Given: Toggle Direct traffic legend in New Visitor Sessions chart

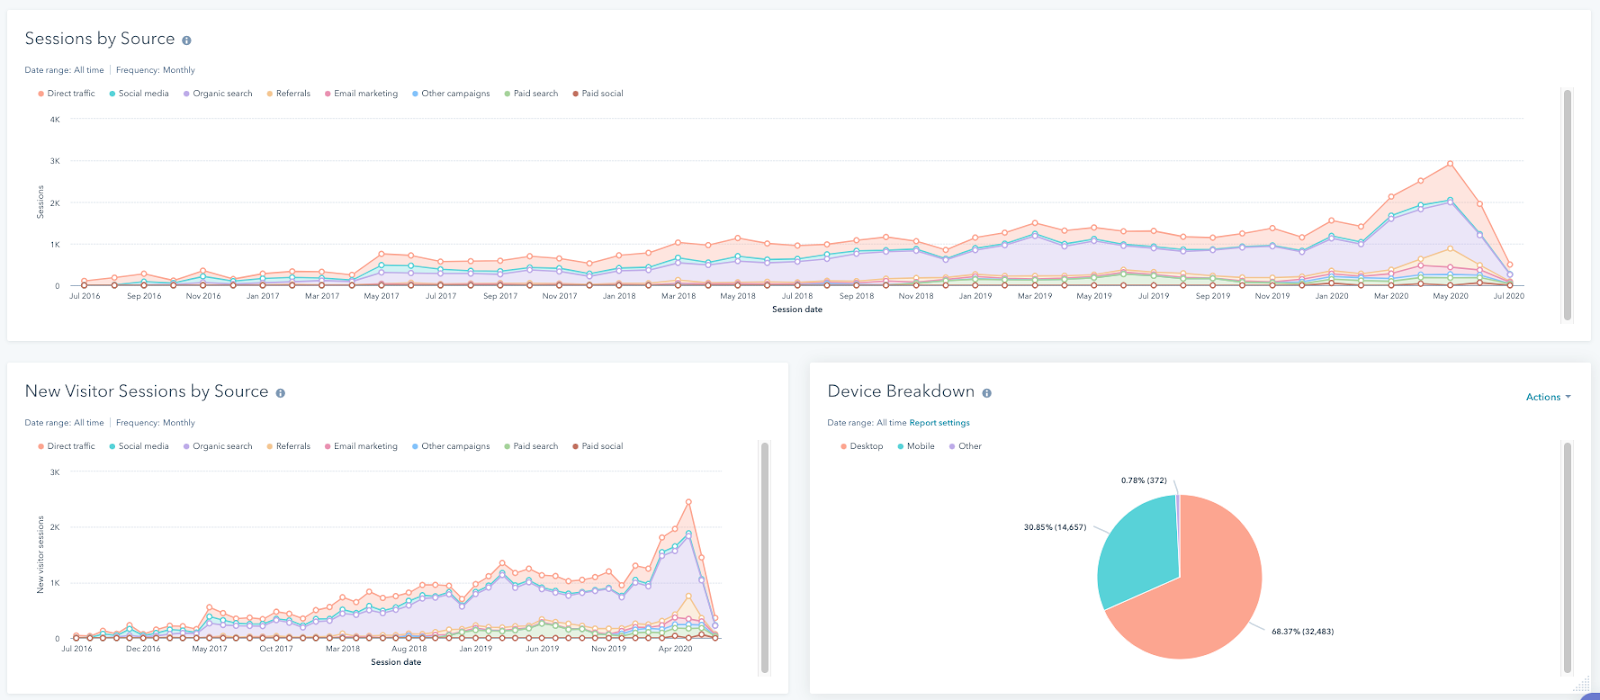Looking at the screenshot, I should click(66, 447).
